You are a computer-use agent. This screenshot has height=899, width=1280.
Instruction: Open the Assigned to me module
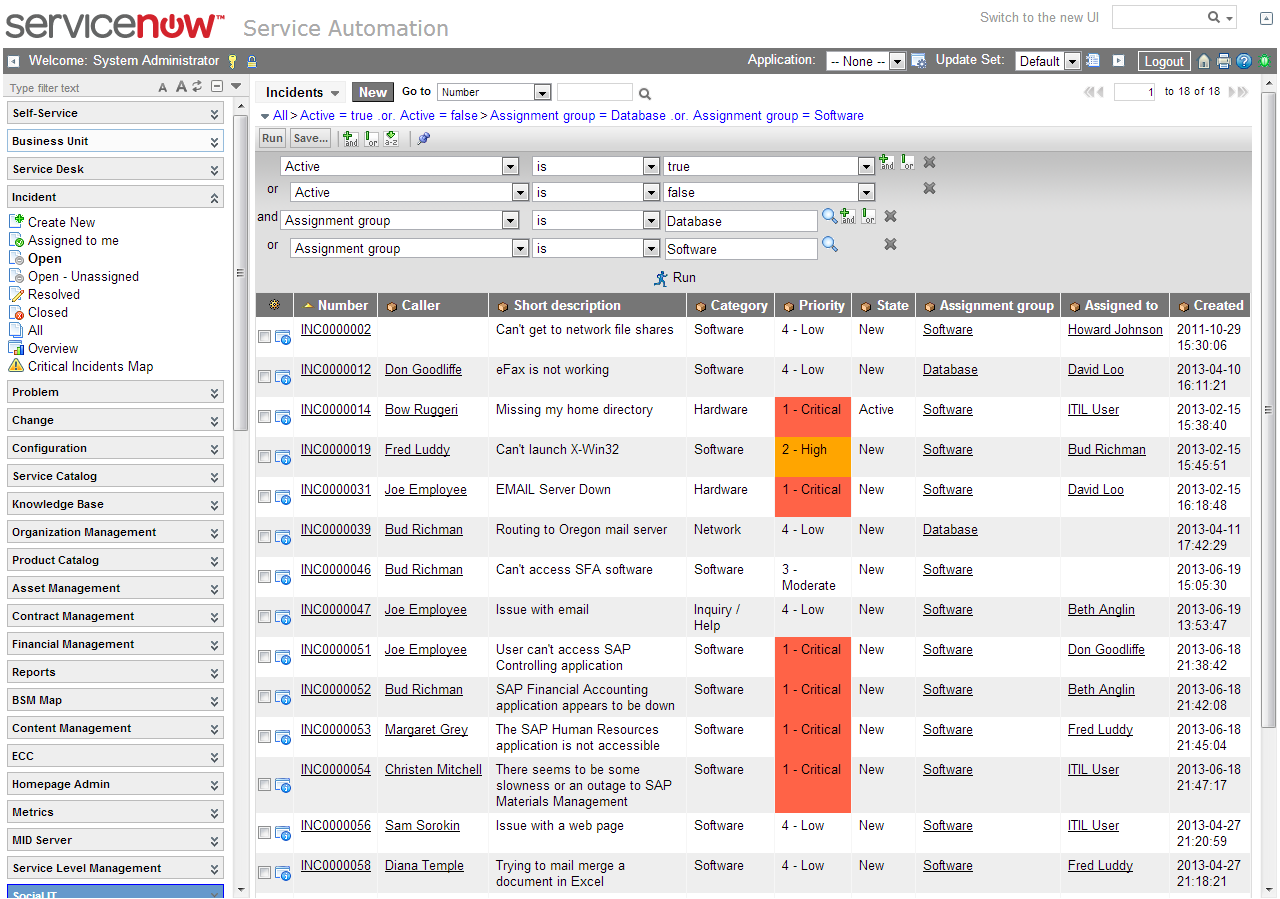click(x=73, y=240)
